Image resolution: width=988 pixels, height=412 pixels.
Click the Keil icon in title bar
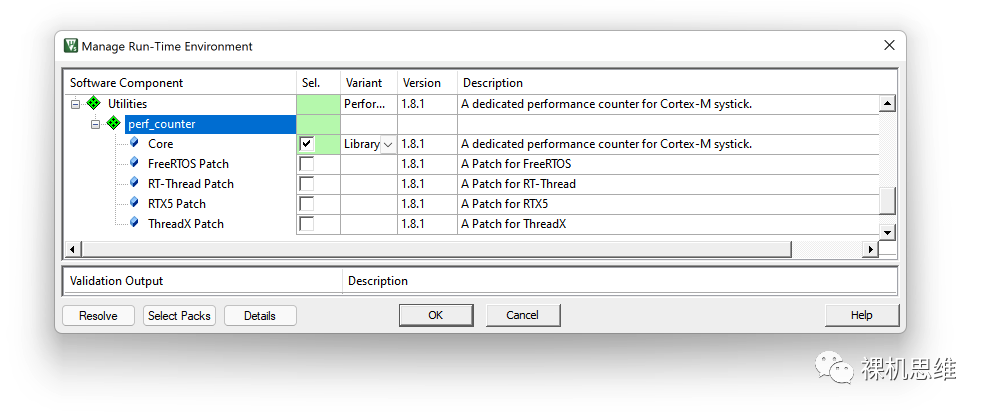tap(71, 46)
